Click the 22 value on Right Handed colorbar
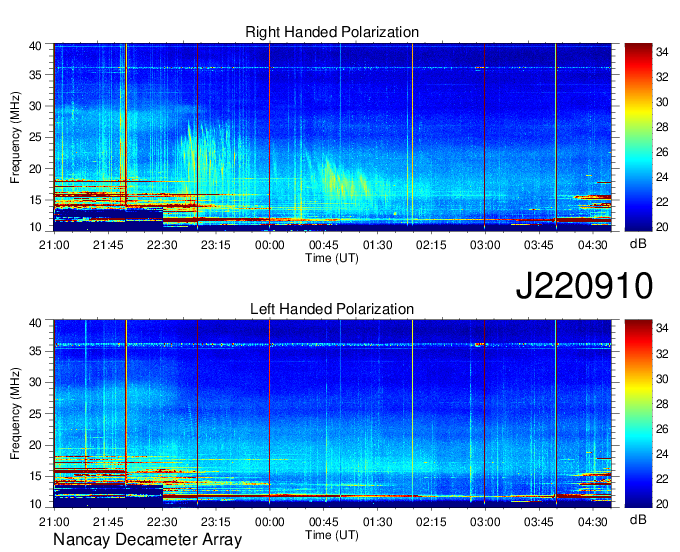The width and height of the screenshot is (680, 552). tap(662, 202)
